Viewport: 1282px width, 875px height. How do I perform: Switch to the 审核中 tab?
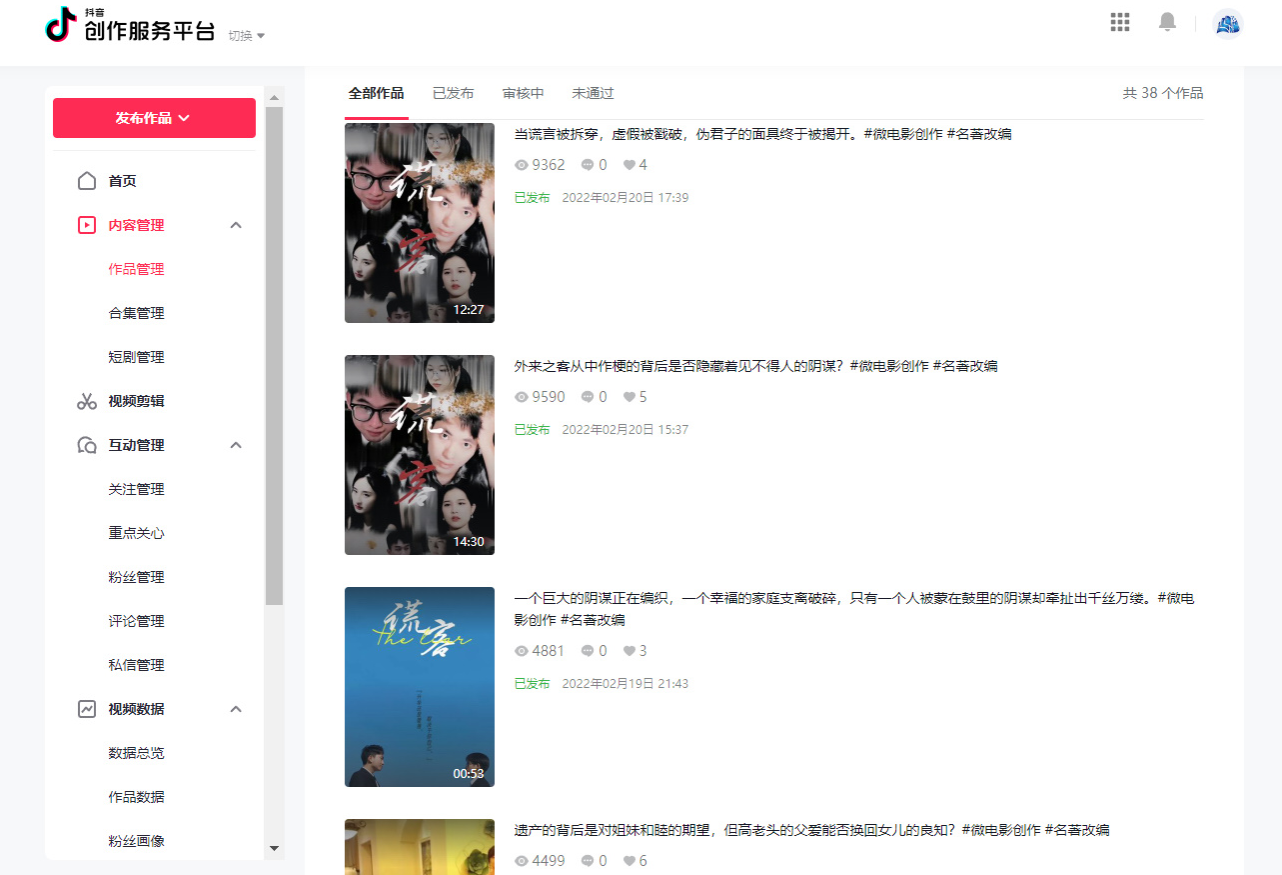pos(523,93)
